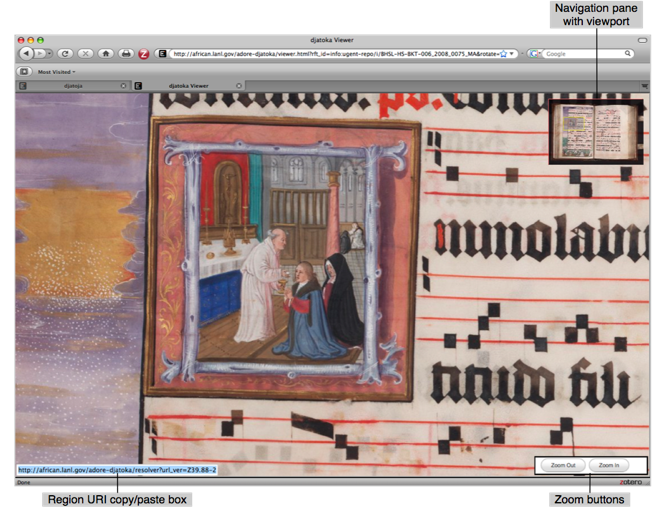Click the yellow viewport rectangle in navigator
Image resolution: width=660 pixels, height=508 pixels.
pyautogui.click(x=573, y=123)
